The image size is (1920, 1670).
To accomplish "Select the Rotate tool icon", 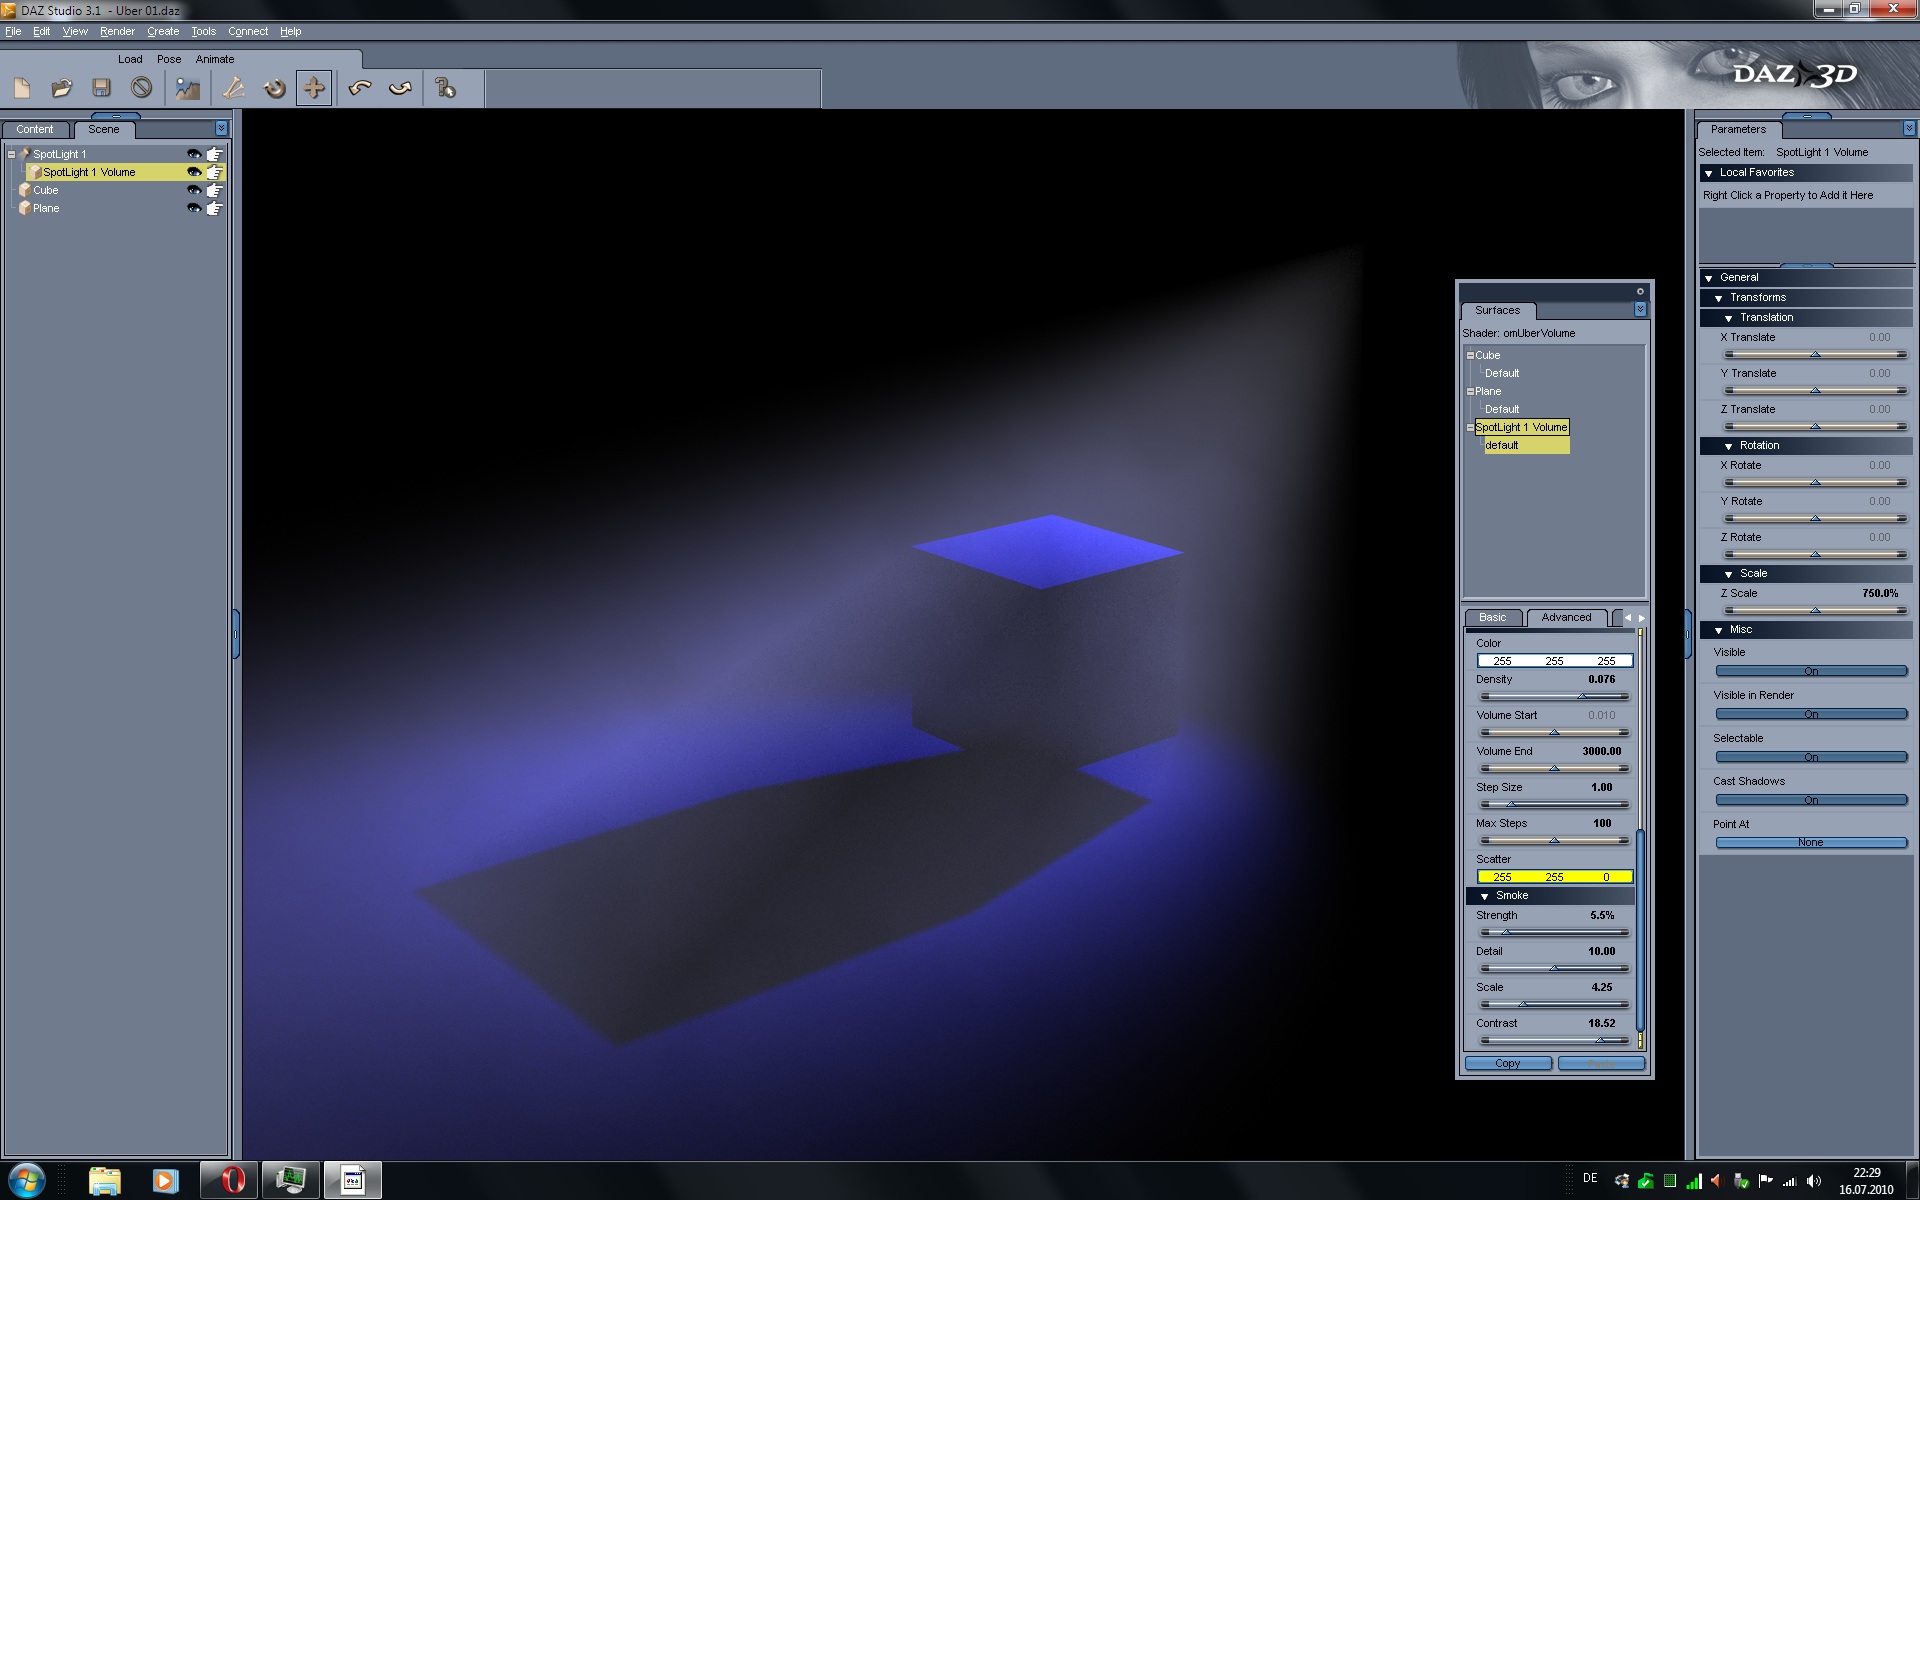I will (274, 89).
